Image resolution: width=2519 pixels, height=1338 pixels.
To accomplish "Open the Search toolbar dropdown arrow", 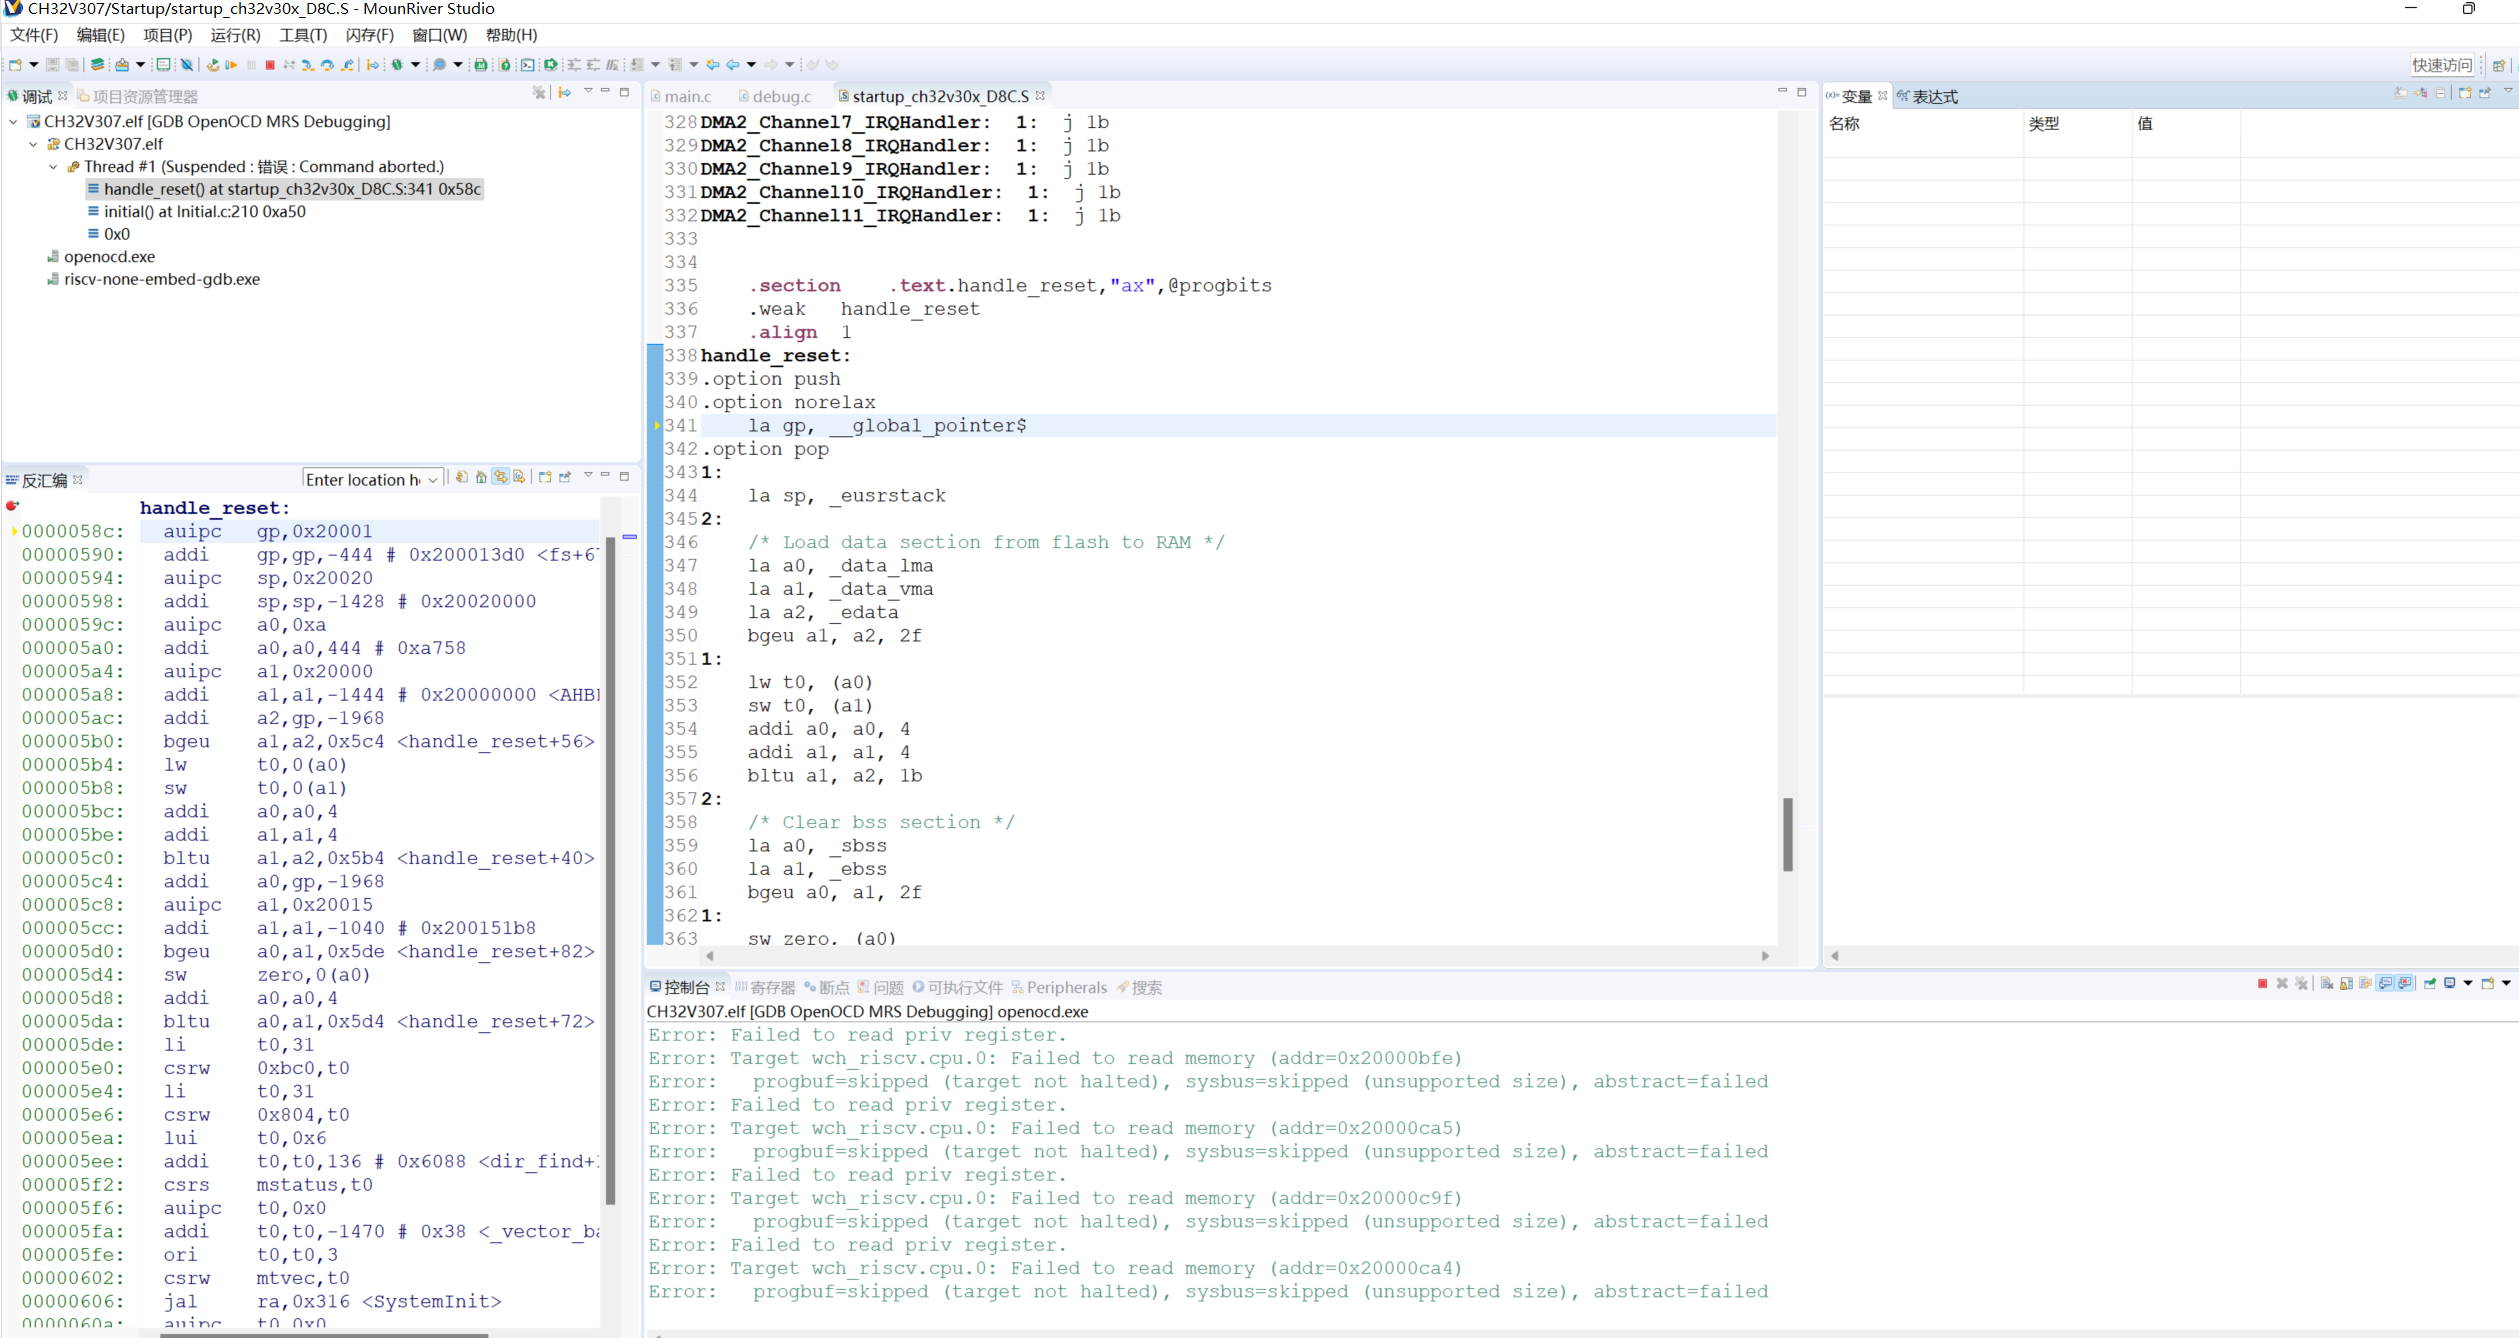I will click(x=458, y=65).
